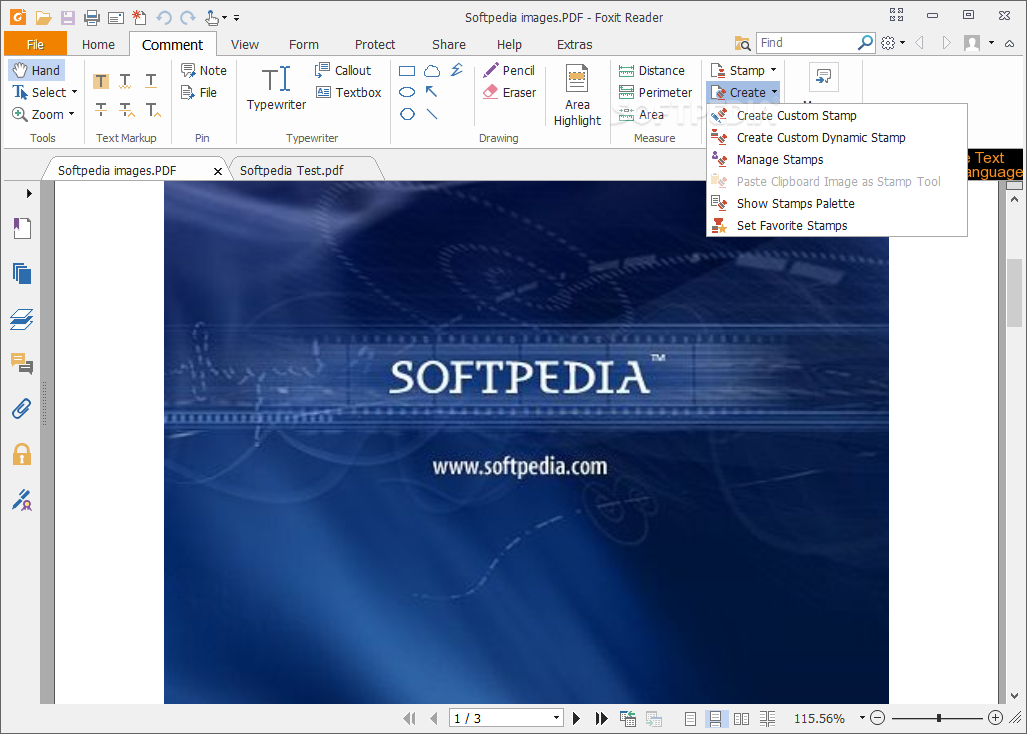Open the Pages thumbnails panel in sidebar
1027x734 pixels.
22,274
